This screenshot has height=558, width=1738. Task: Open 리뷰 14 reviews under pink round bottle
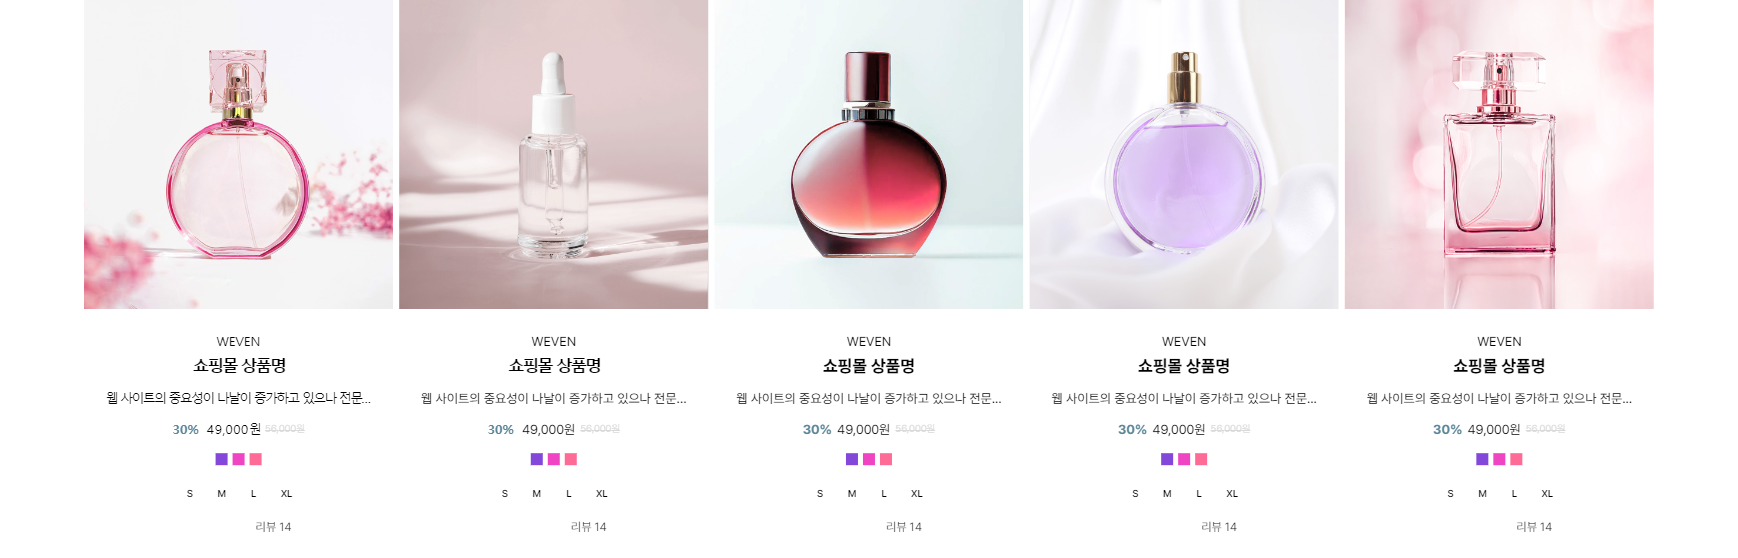click(273, 527)
